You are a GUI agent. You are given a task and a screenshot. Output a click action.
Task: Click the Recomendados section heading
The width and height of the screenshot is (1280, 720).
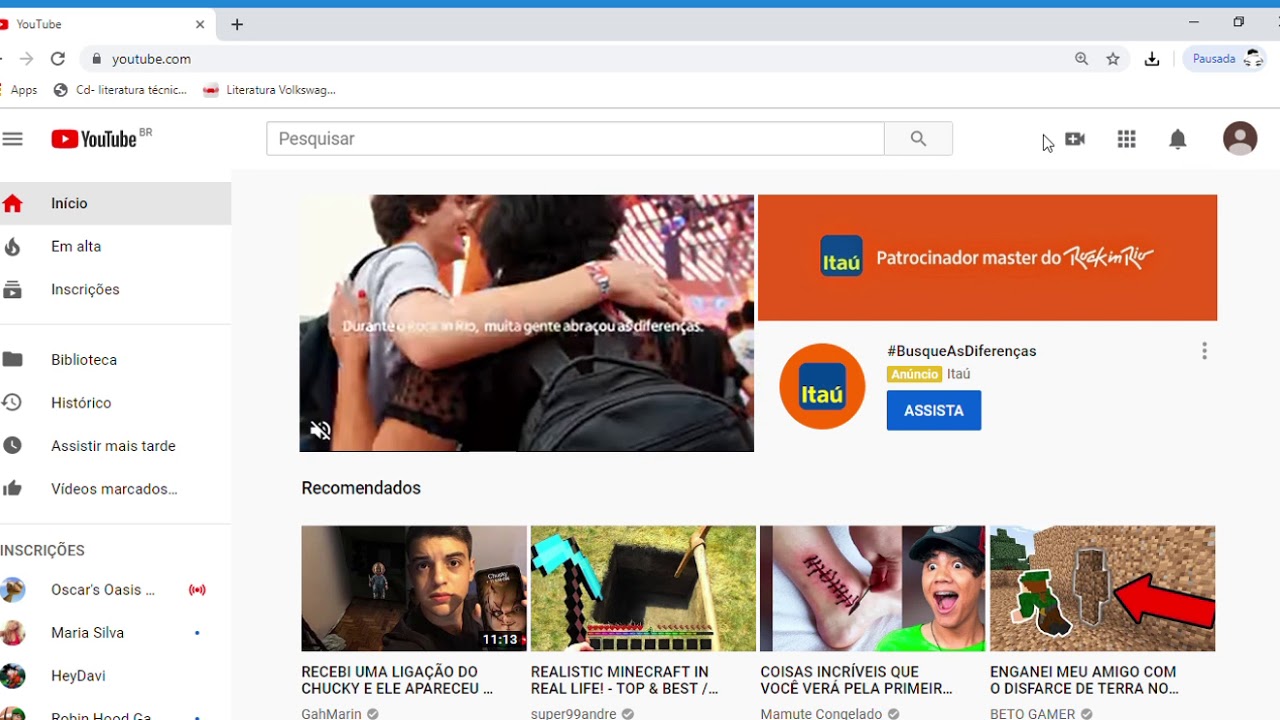click(361, 488)
